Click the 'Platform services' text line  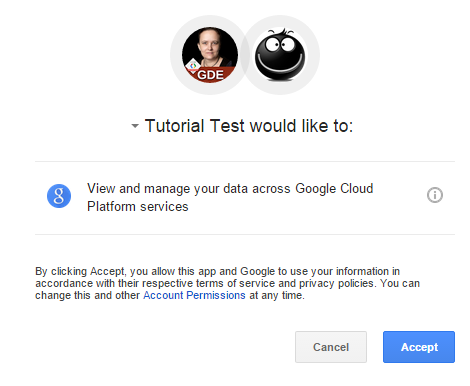point(138,207)
